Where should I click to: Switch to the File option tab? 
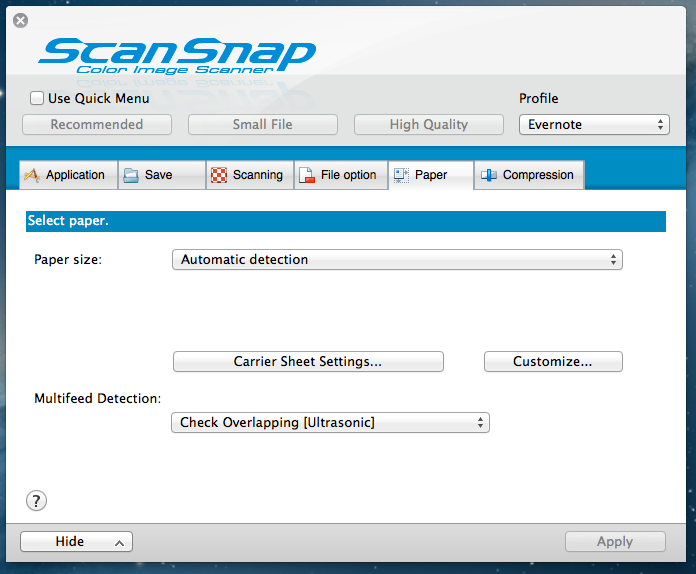pyautogui.click(x=341, y=175)
